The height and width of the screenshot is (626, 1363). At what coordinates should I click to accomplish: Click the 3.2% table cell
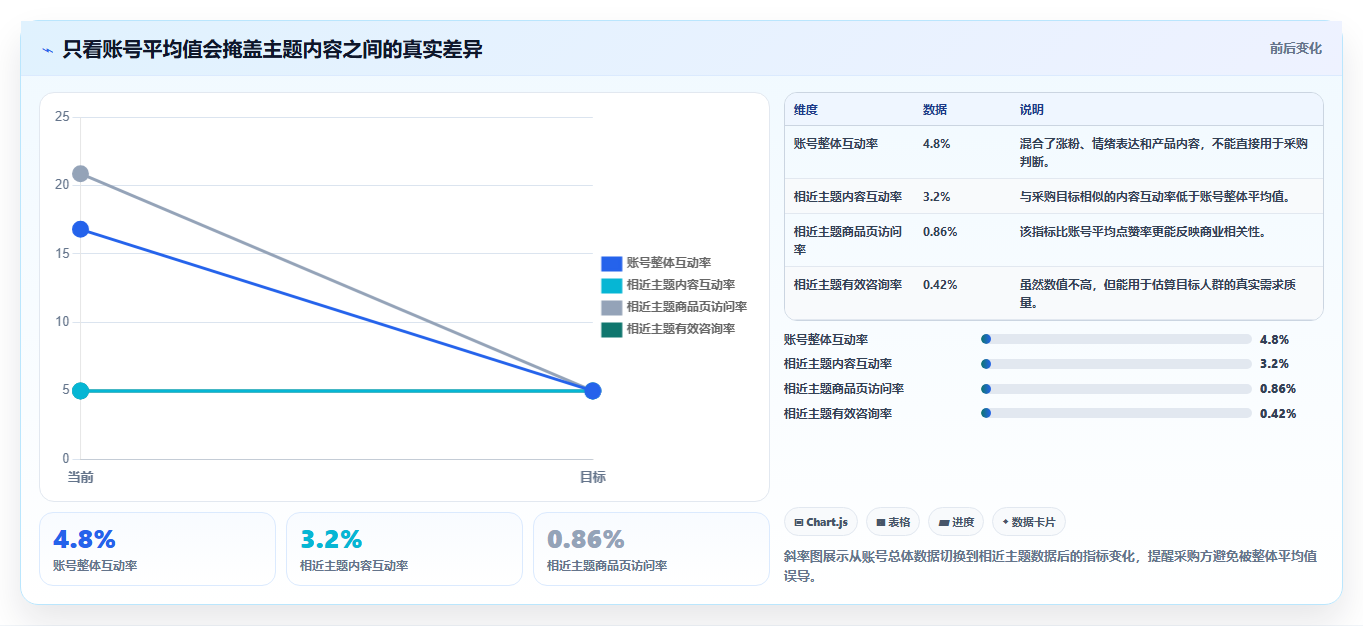tap(937, 197)
